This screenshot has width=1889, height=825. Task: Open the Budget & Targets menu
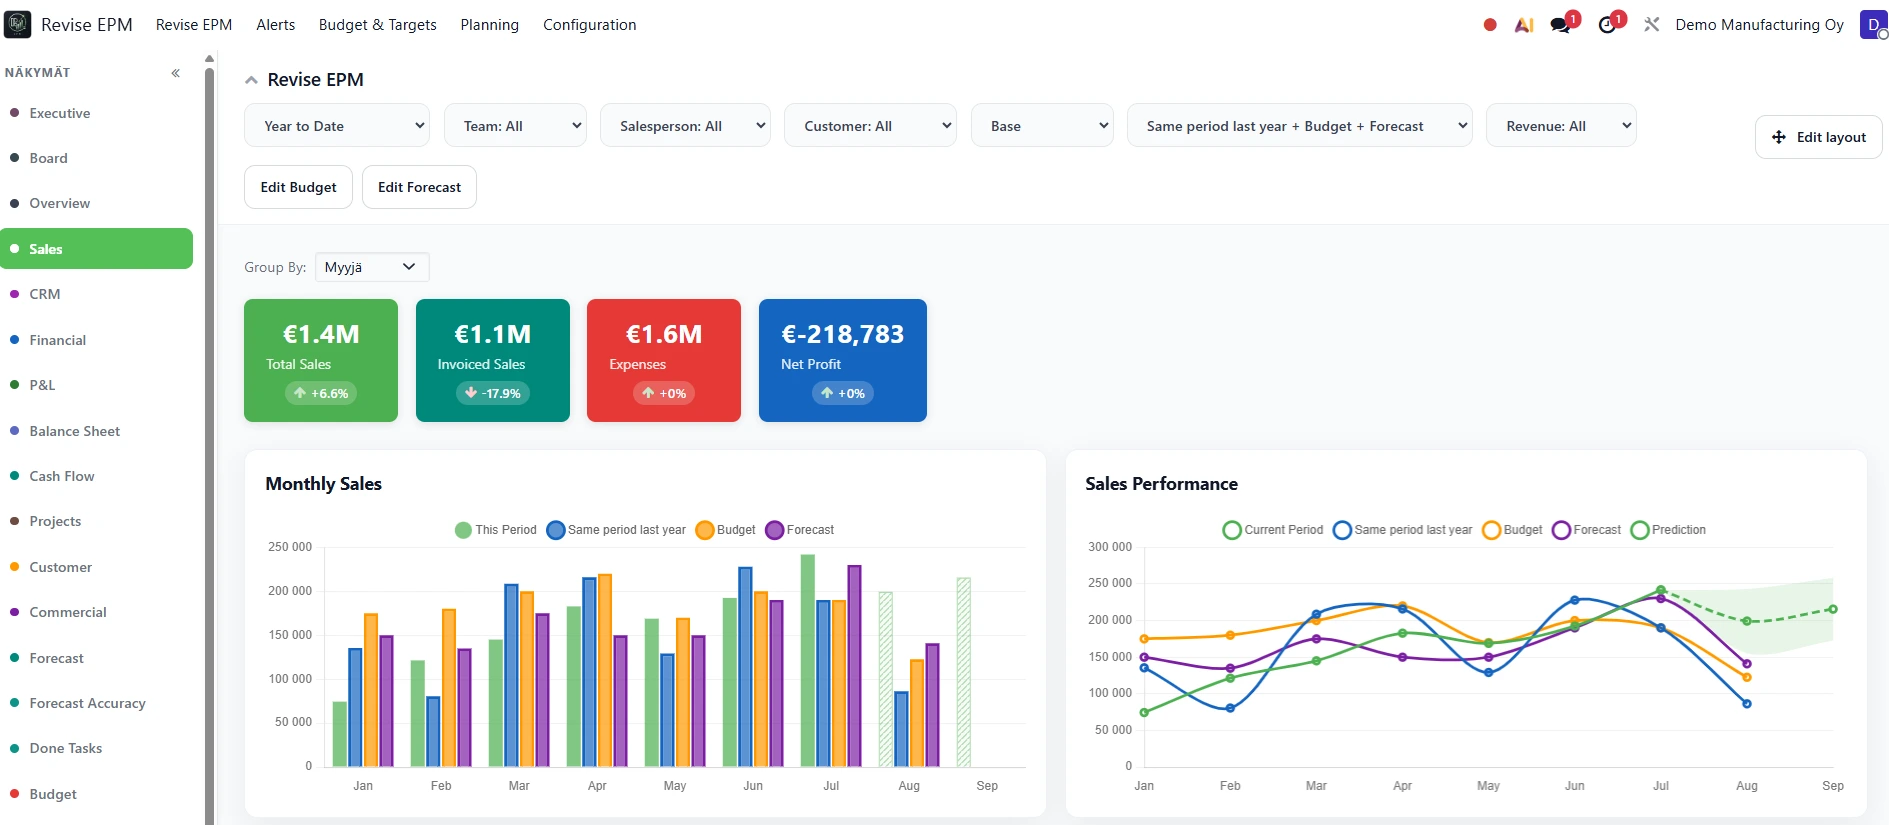(378, 25)
